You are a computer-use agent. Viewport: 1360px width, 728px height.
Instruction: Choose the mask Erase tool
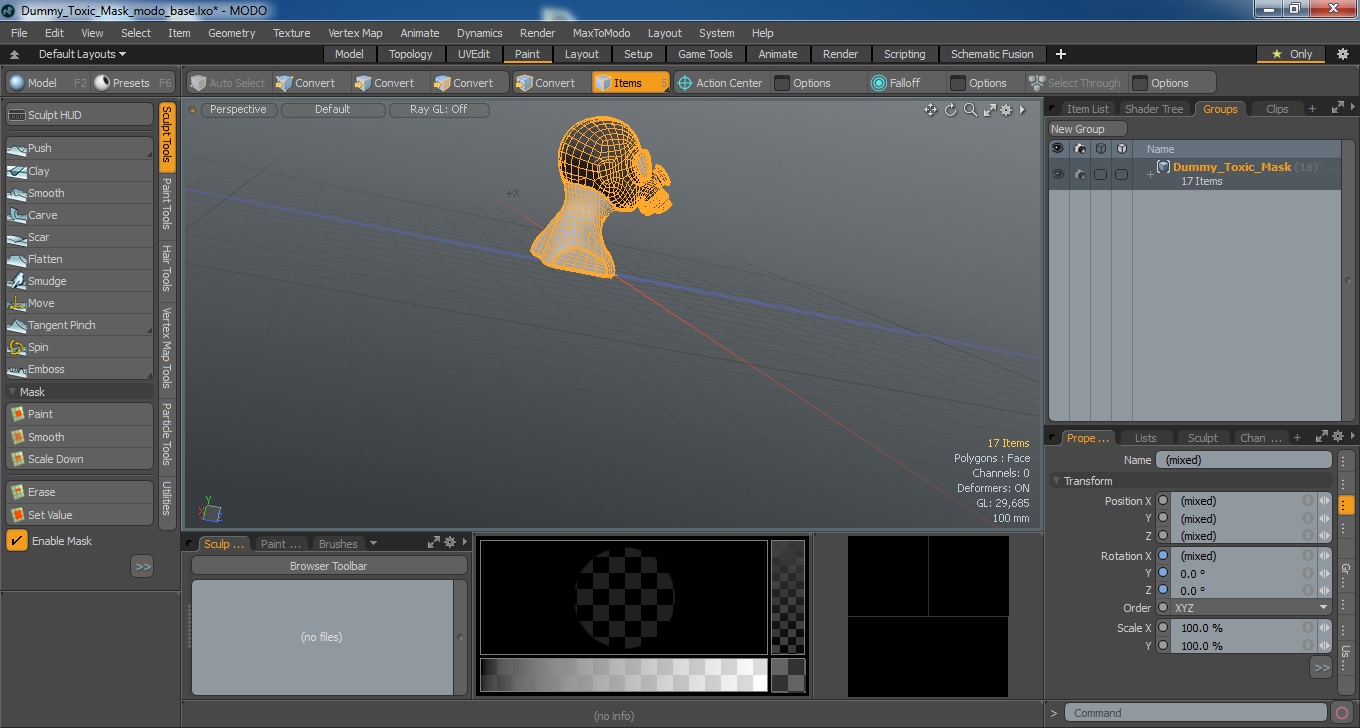point(79,492)
